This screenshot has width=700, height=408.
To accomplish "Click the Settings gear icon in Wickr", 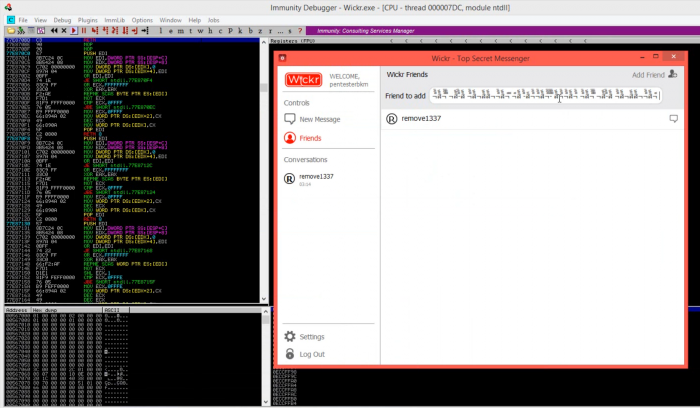I will 290,337.
